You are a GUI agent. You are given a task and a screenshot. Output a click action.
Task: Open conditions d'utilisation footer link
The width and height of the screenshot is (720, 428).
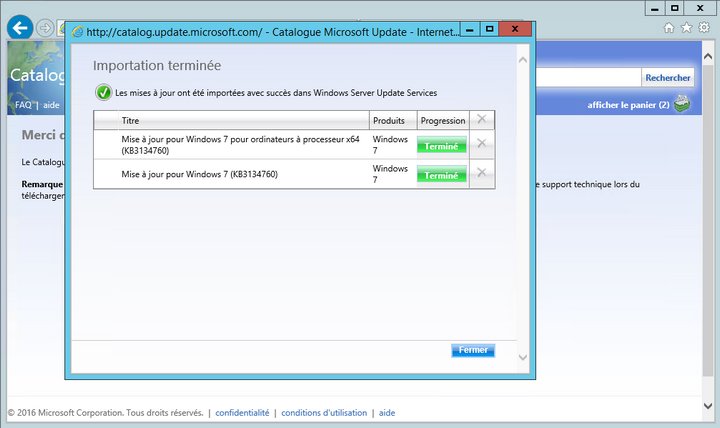click(324, 413)
